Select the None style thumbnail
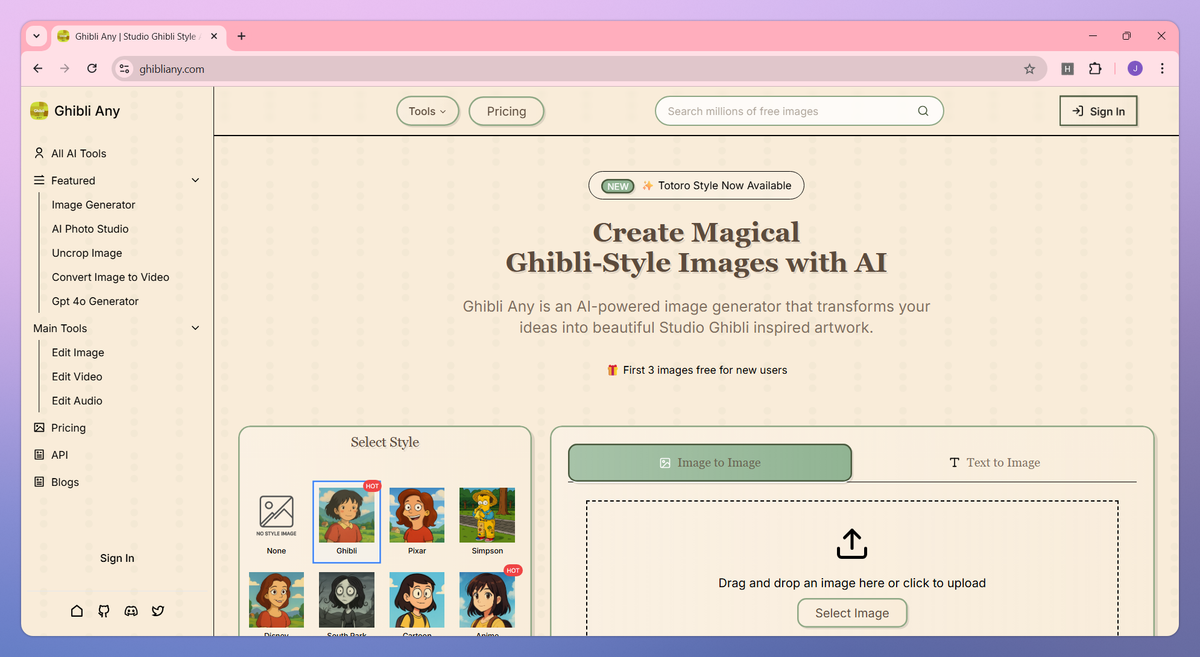1200x657 pixels. pos(277,521)
